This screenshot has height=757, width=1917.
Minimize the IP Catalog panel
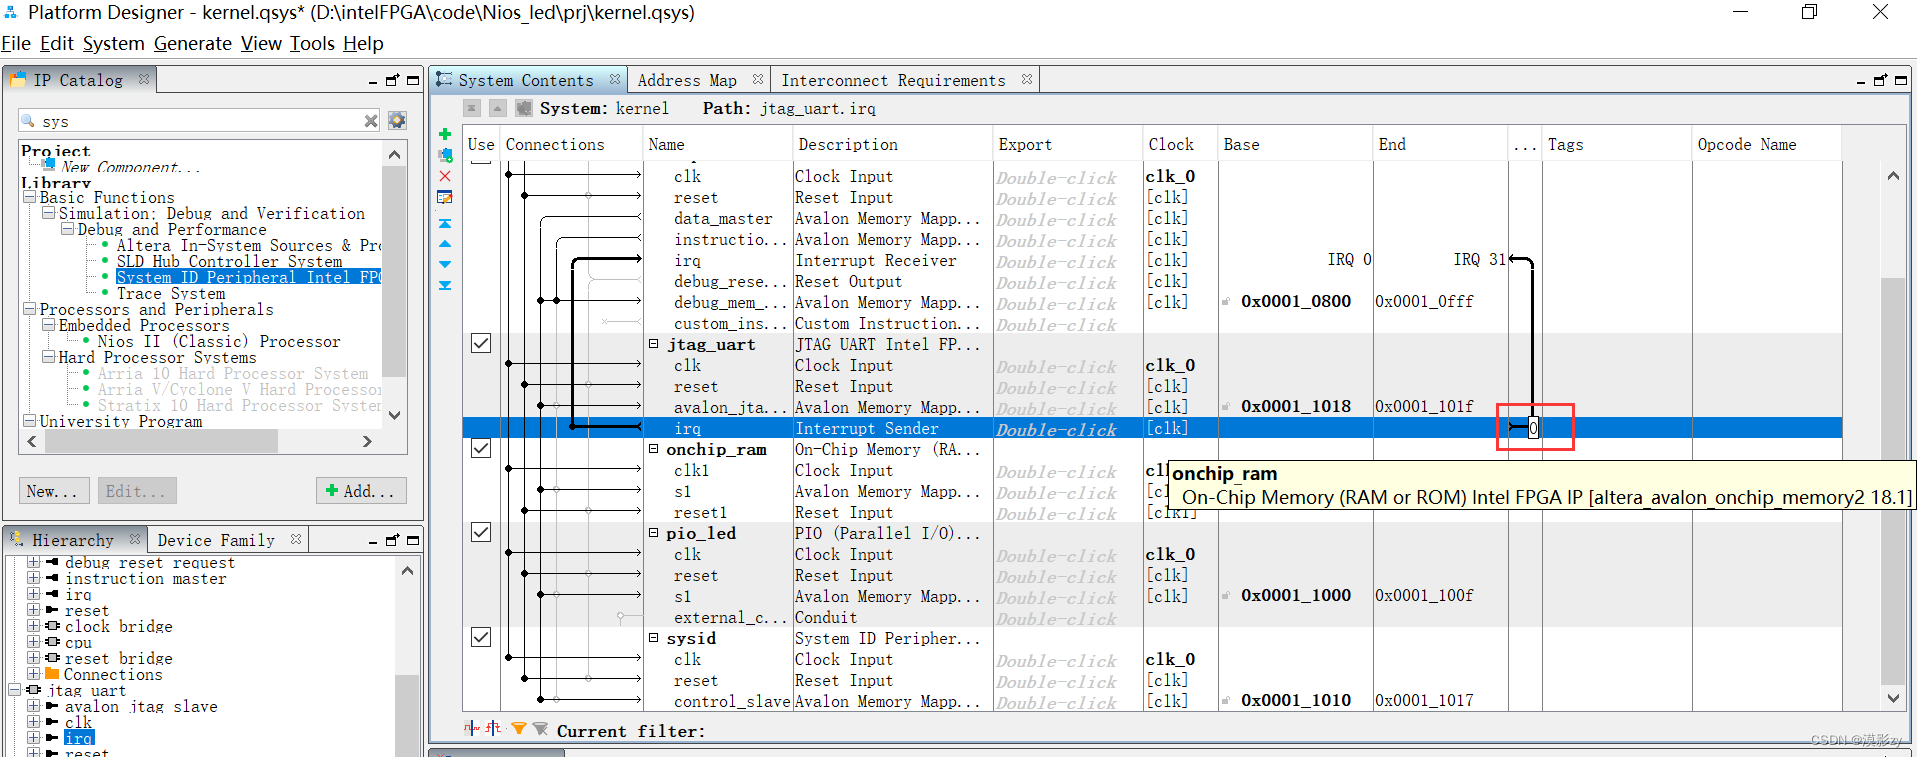point(373,81)
